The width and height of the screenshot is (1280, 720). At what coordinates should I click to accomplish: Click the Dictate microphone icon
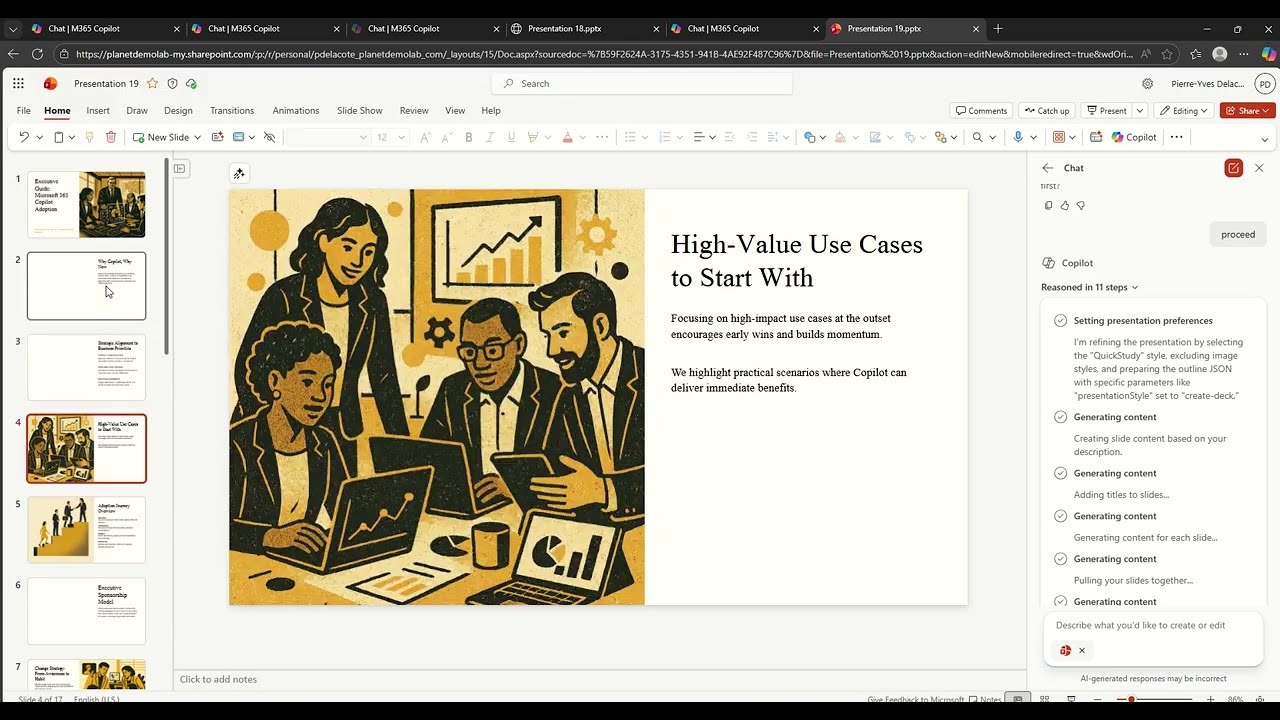pyautogui.click(x=1018, y=137)
